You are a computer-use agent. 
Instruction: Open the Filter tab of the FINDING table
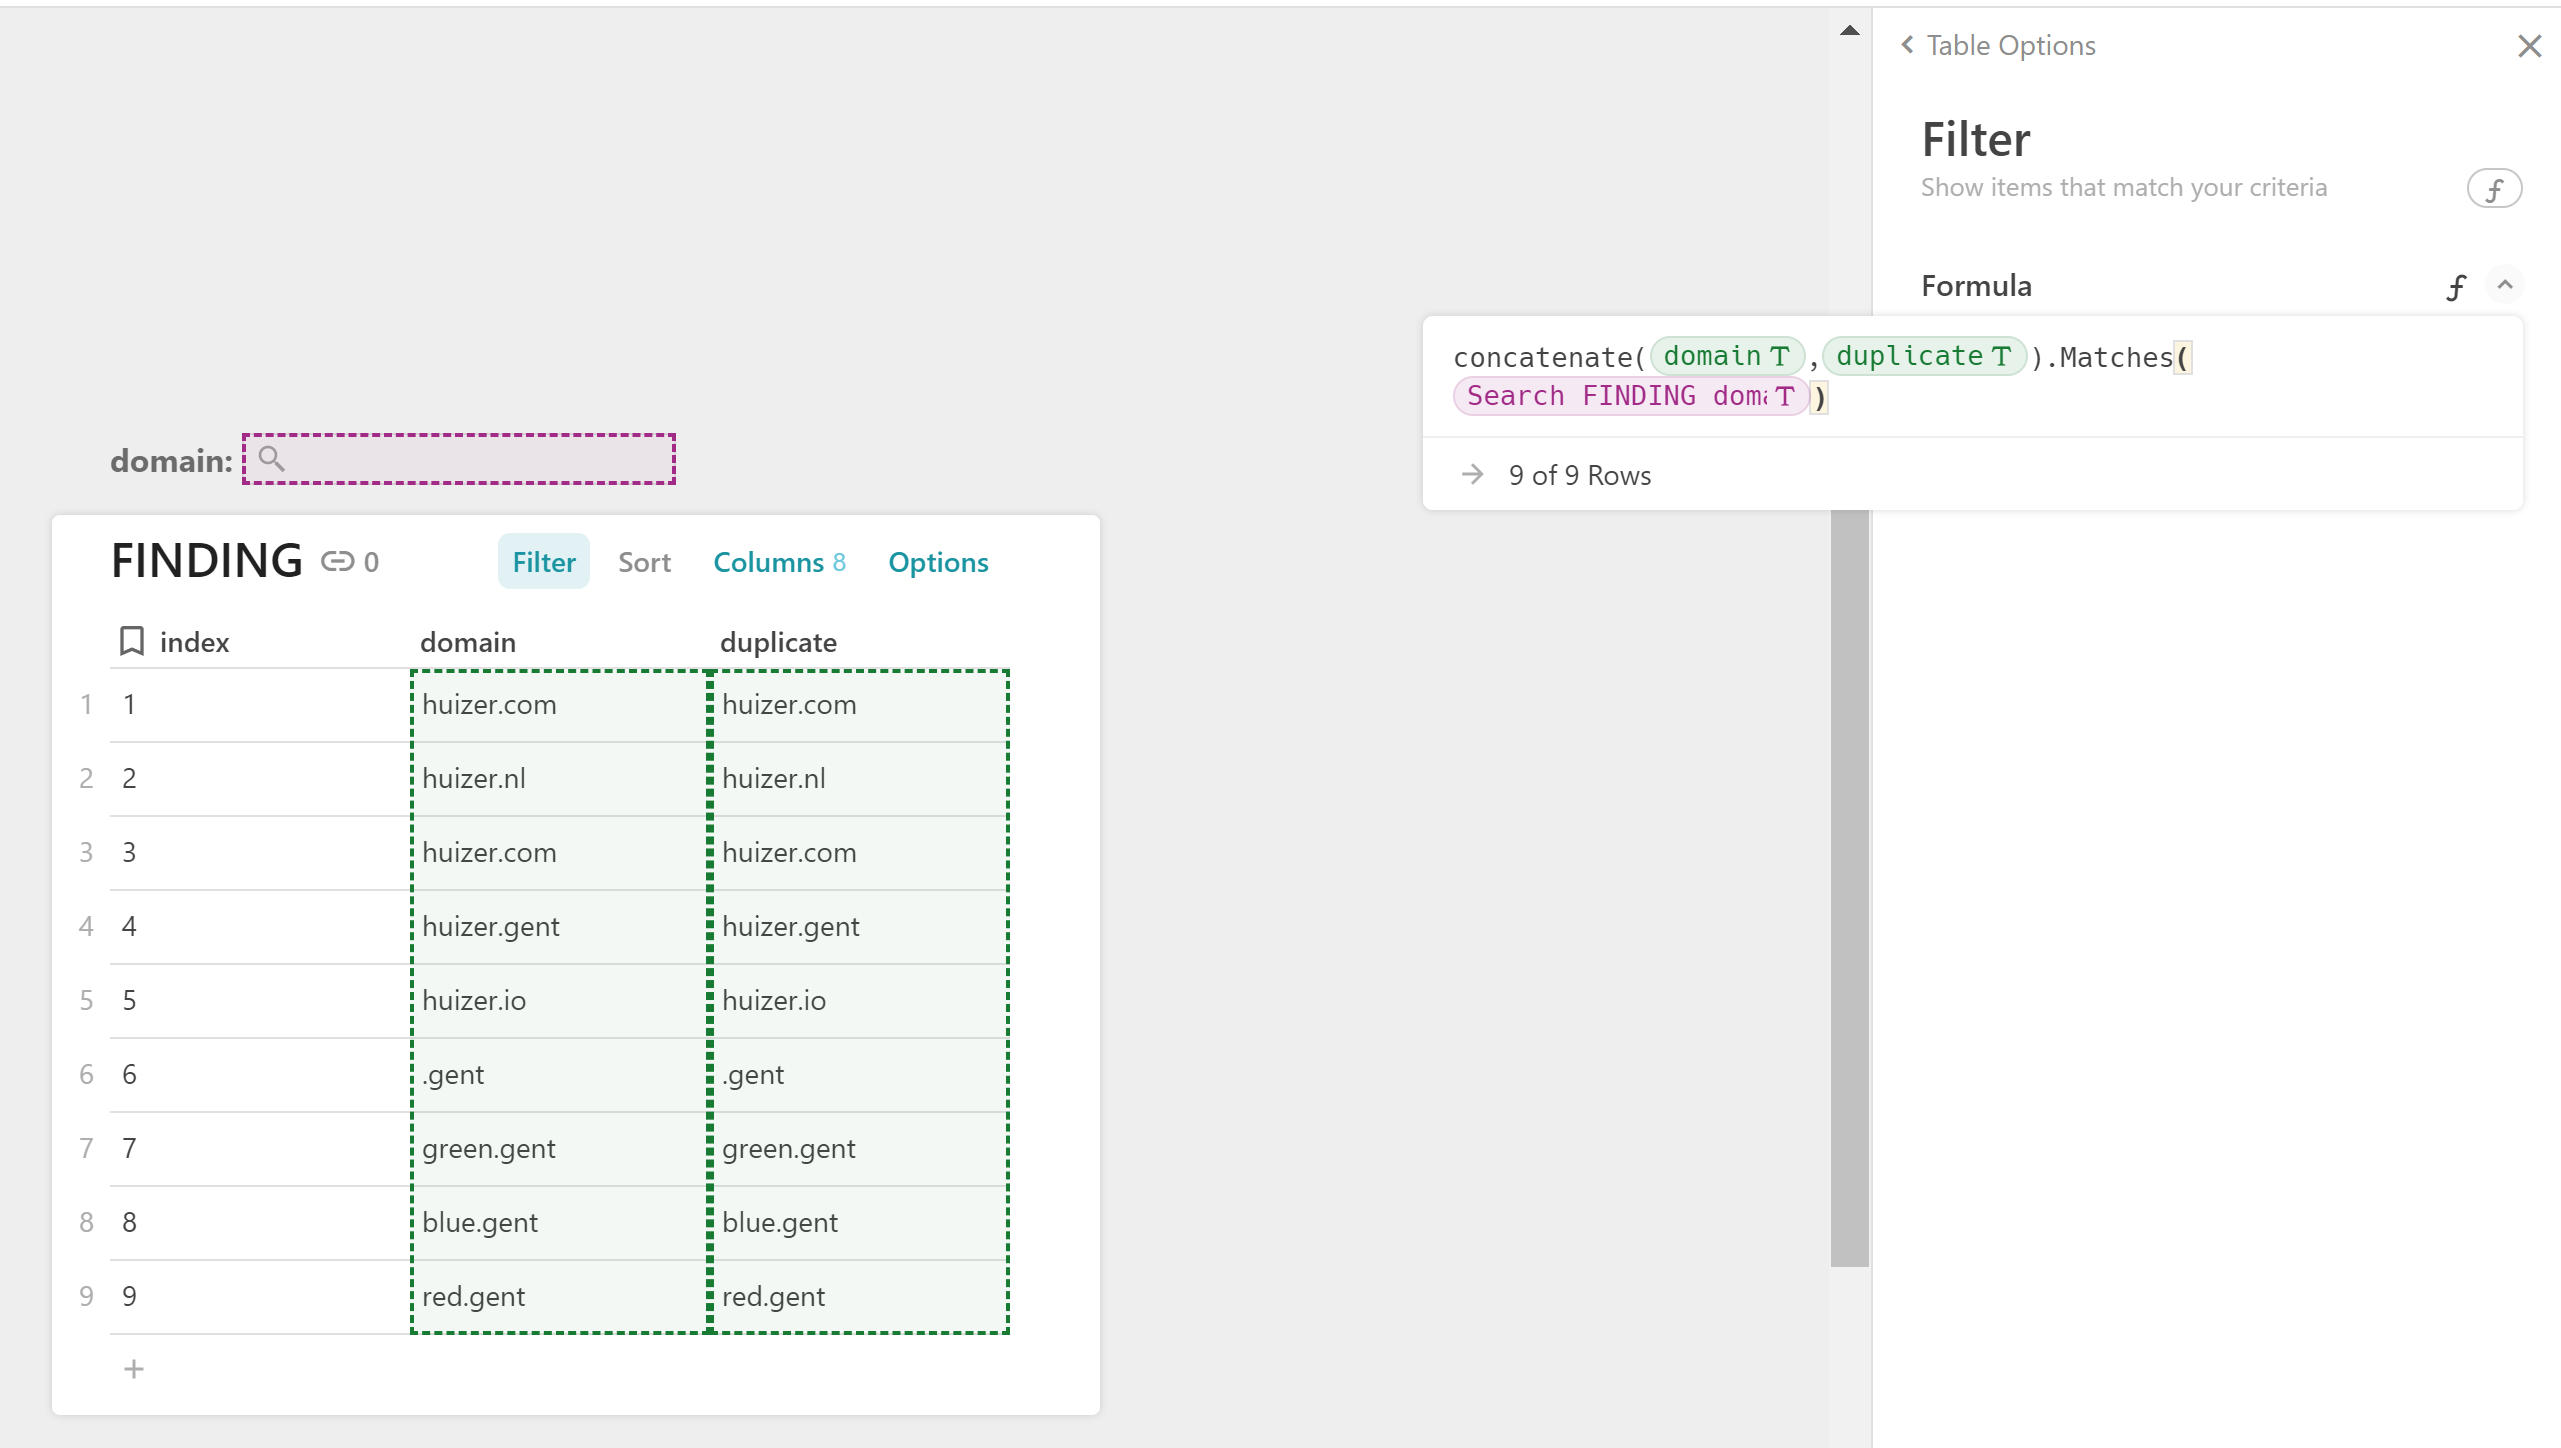543,562
